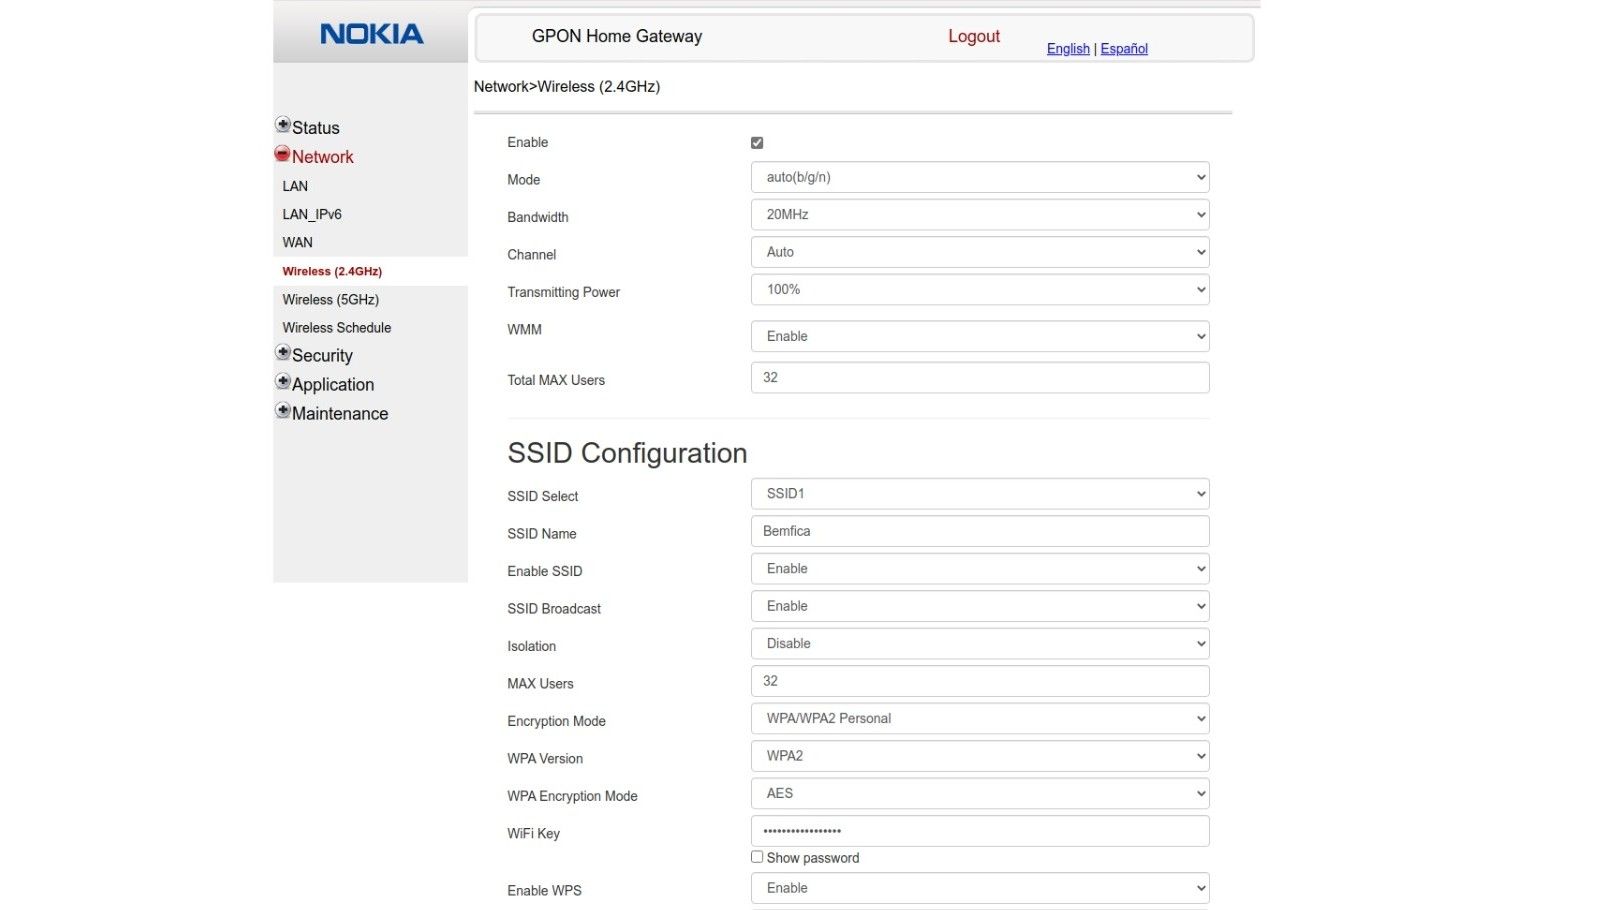This screenshot has height=910, width=1617.
Task: Expand the Application section icon
Action: [283, 380]
